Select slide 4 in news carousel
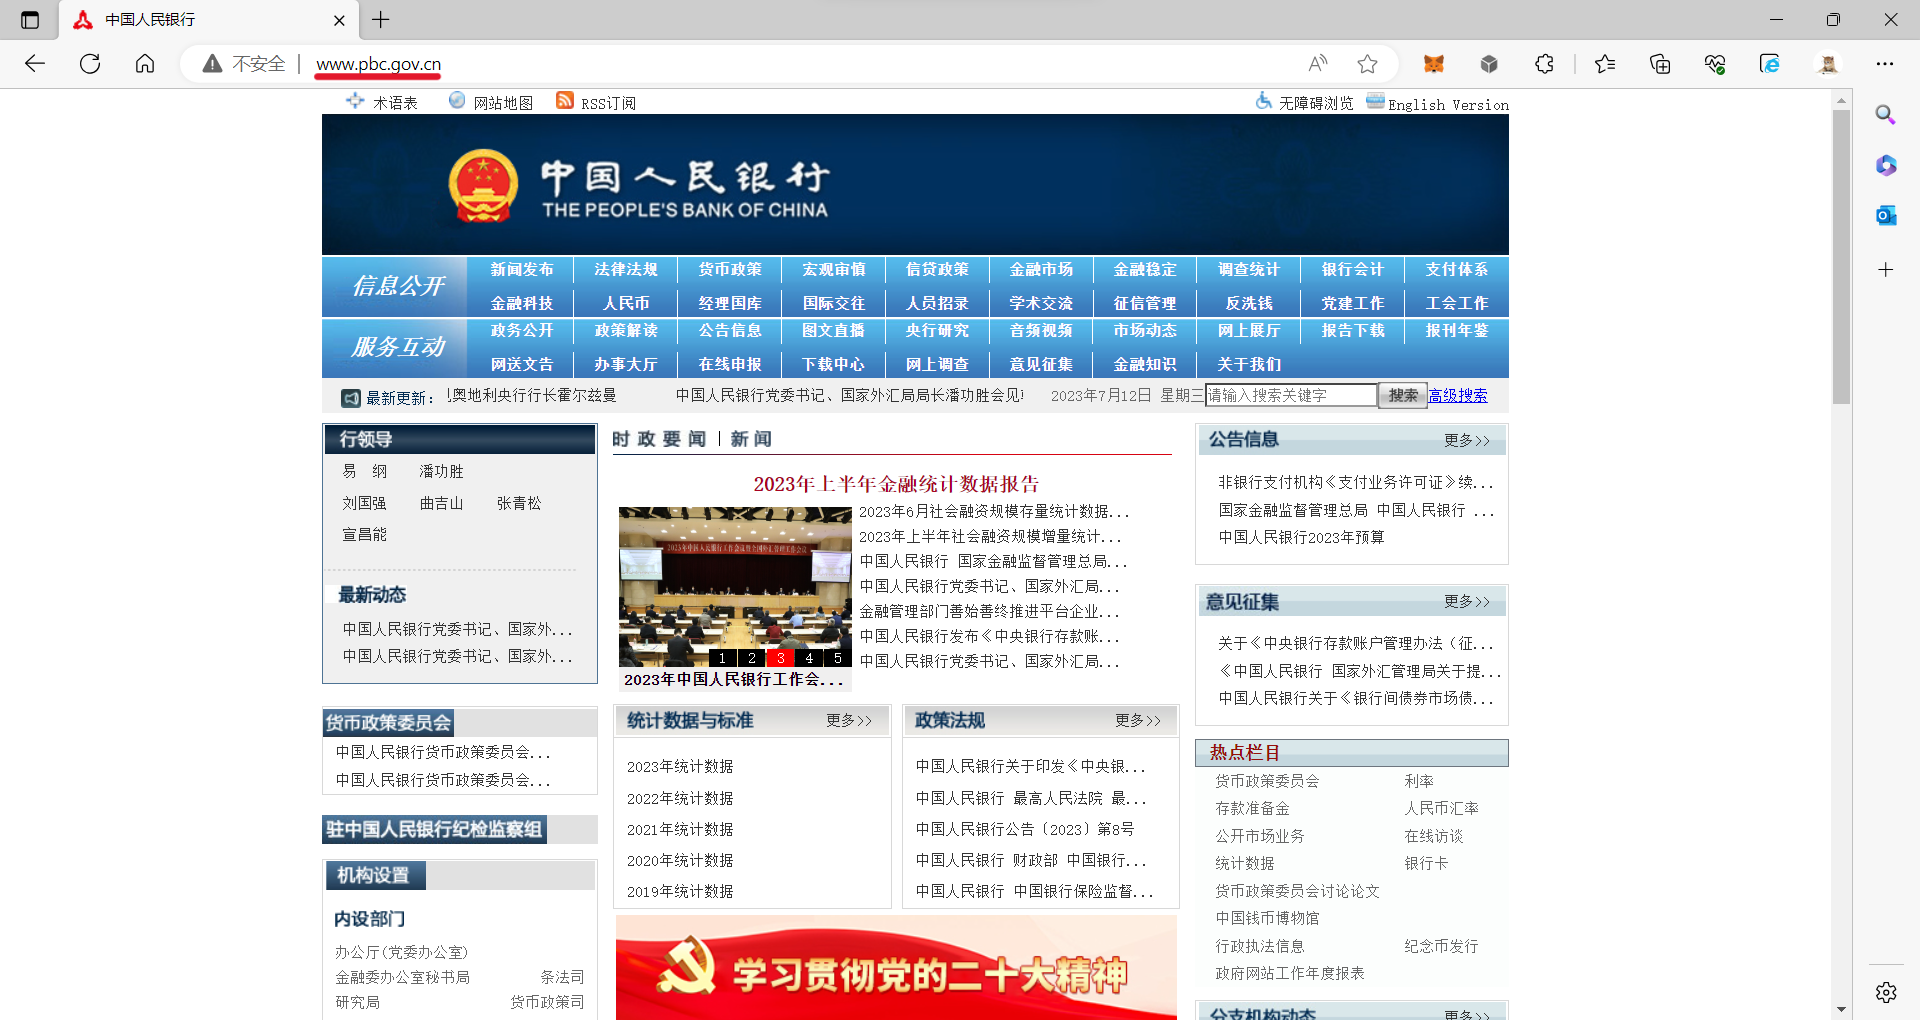The width and height of the screenshot is (1920, 1020). coord(809,658)
